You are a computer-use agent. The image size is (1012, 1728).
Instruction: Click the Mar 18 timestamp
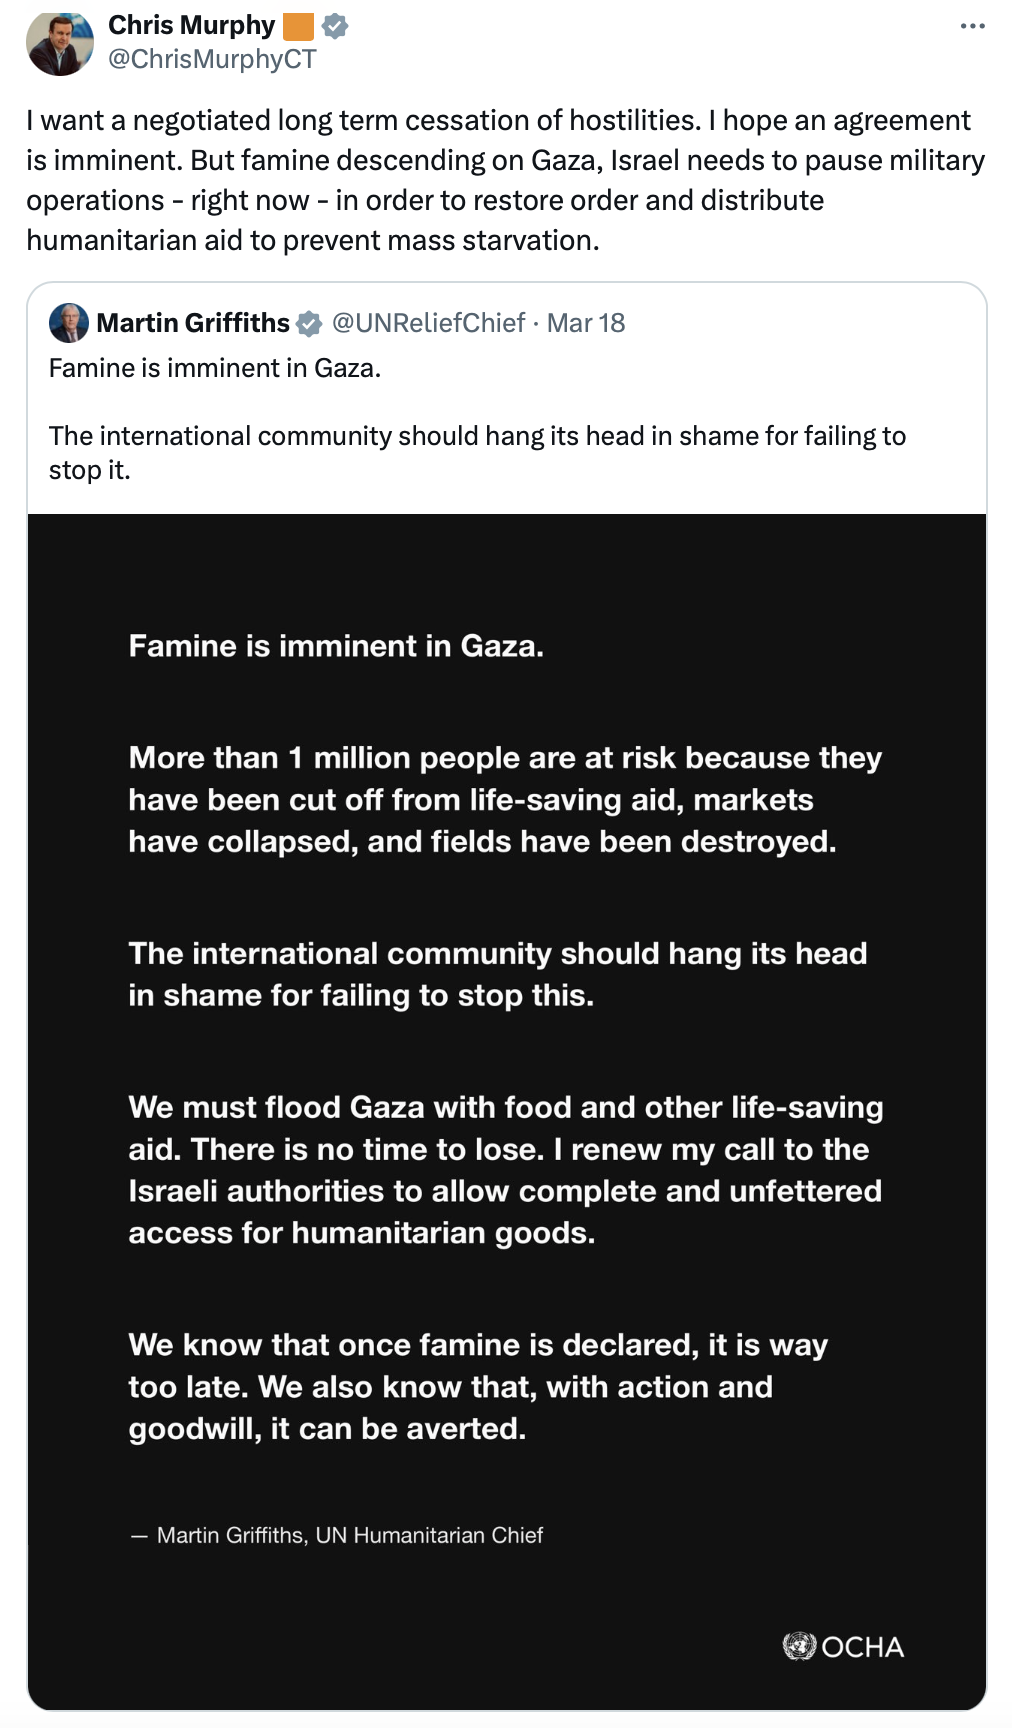tap(586, 323)
